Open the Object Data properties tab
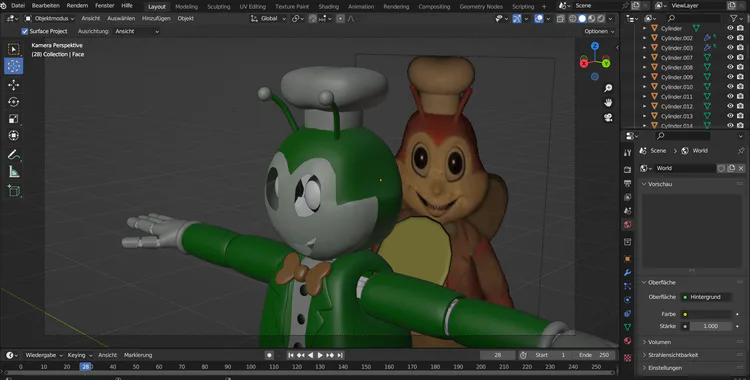The image size is (750, 380). pos(628,327)
